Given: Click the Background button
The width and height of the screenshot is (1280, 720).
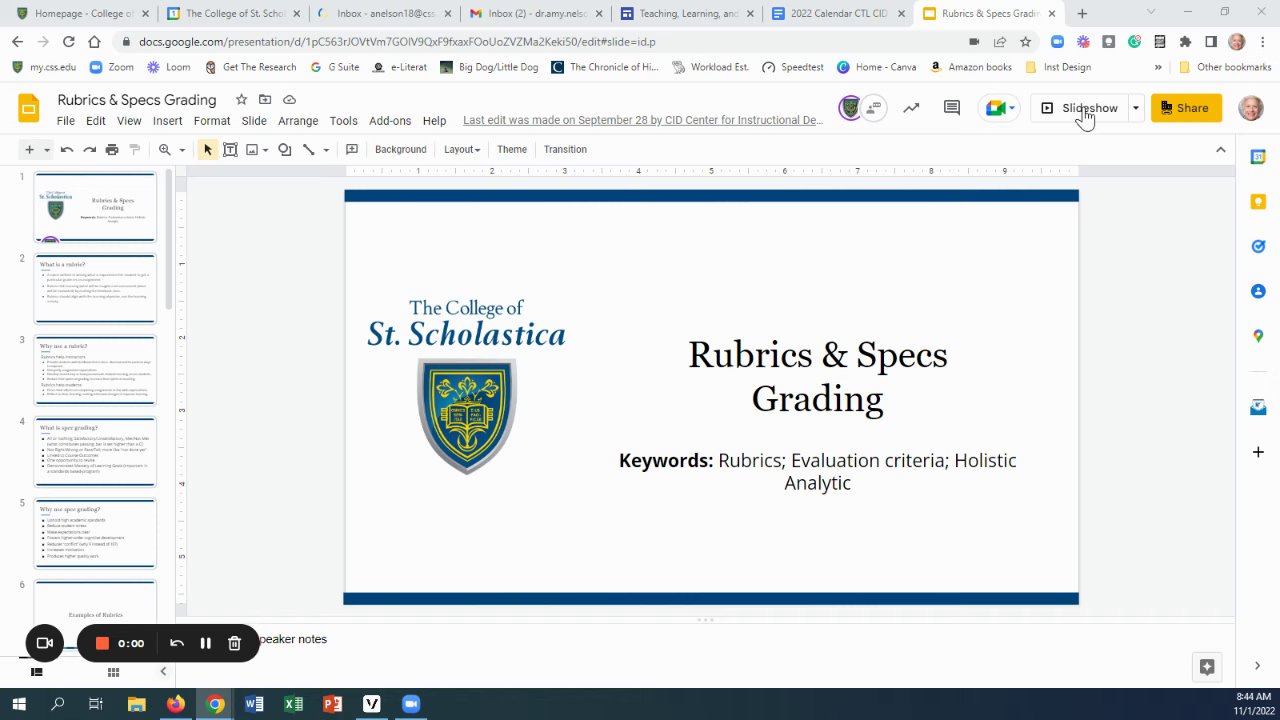Looking at the screenshot, I should (x=400, y=149).
